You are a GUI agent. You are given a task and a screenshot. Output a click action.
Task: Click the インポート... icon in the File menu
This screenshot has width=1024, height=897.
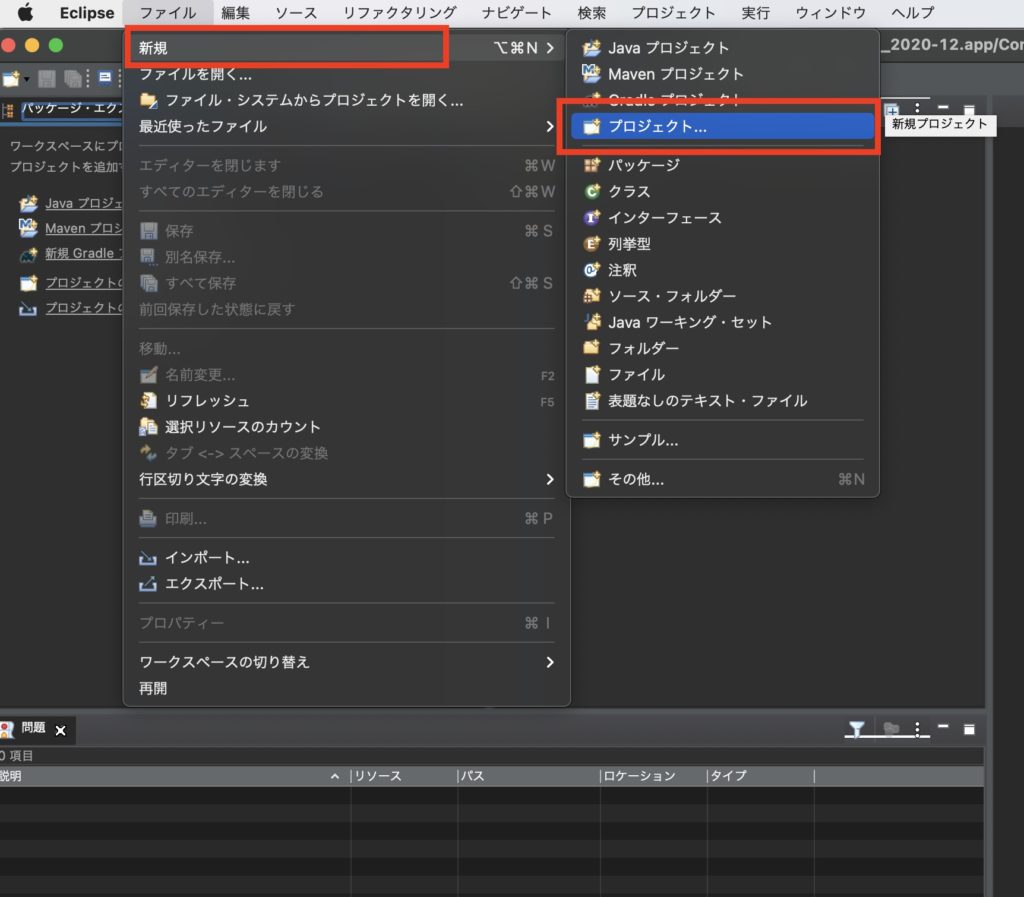[x=148, y=558]
